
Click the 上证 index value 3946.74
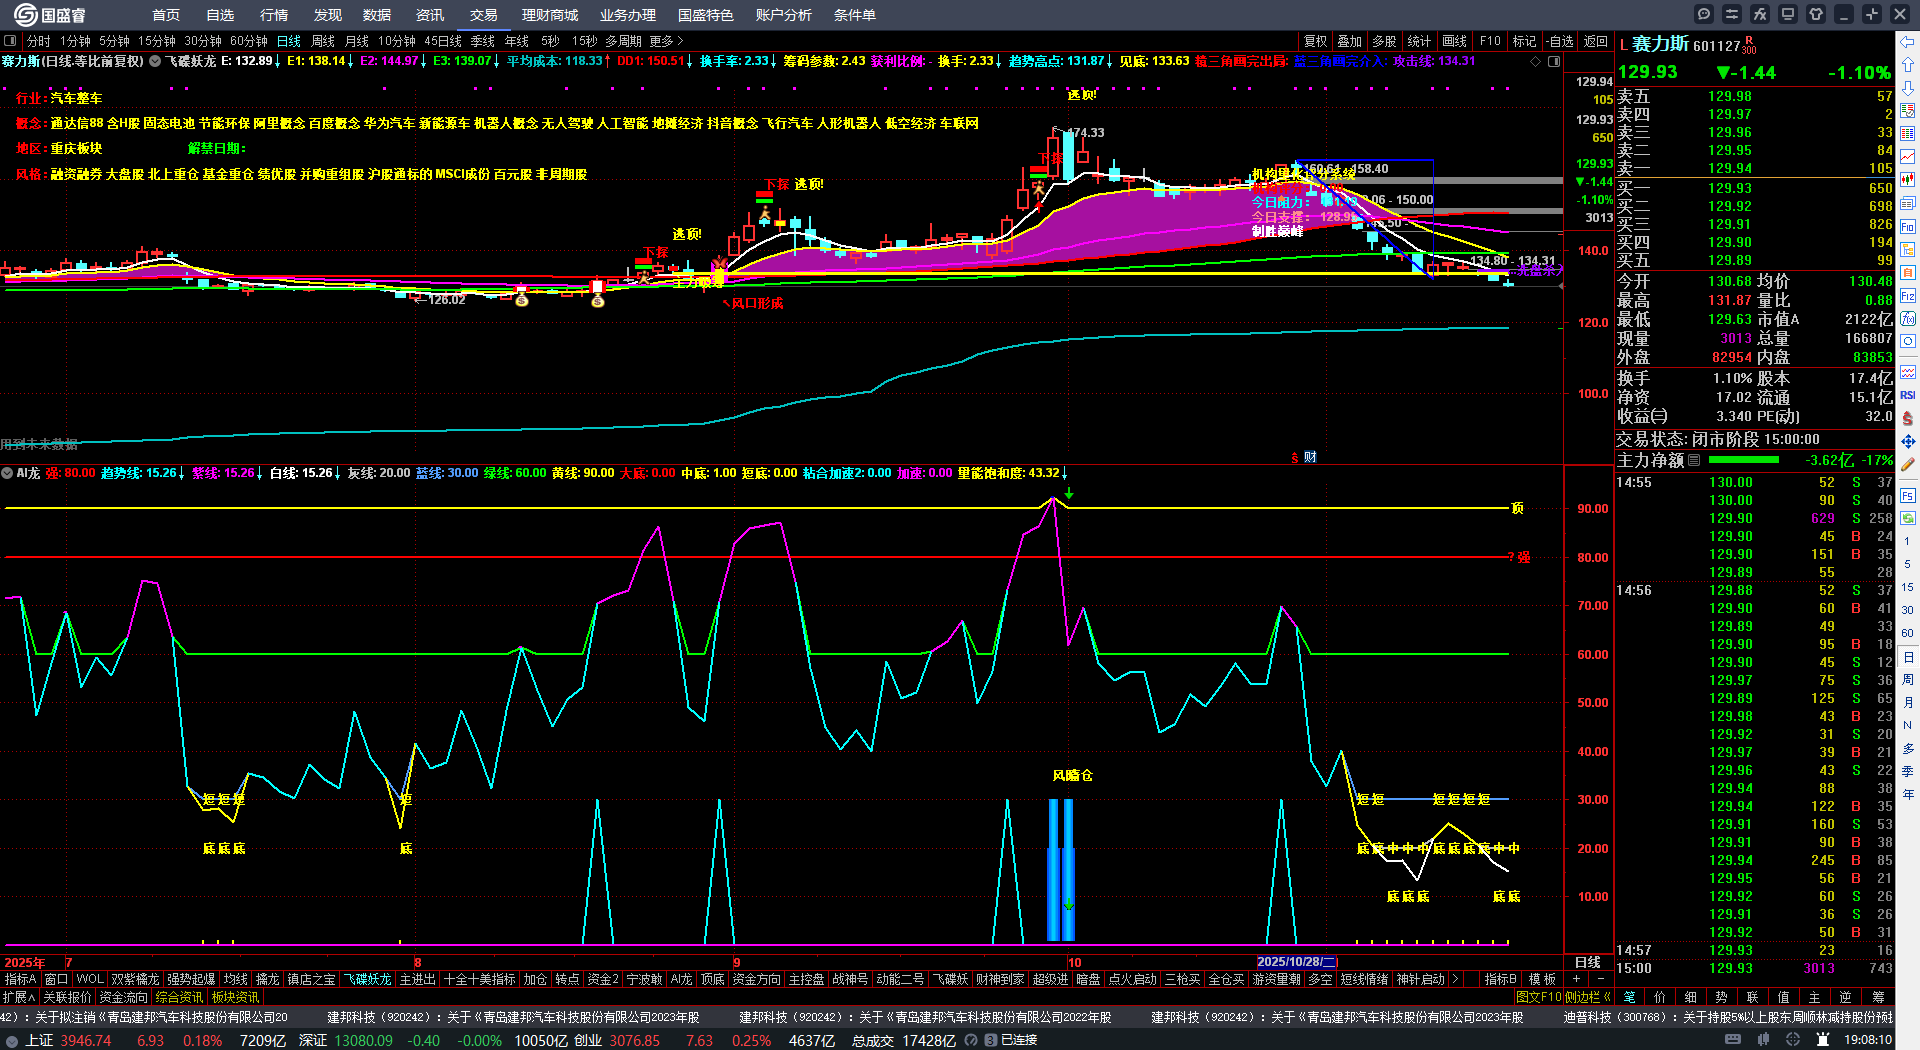(86, 1040)
